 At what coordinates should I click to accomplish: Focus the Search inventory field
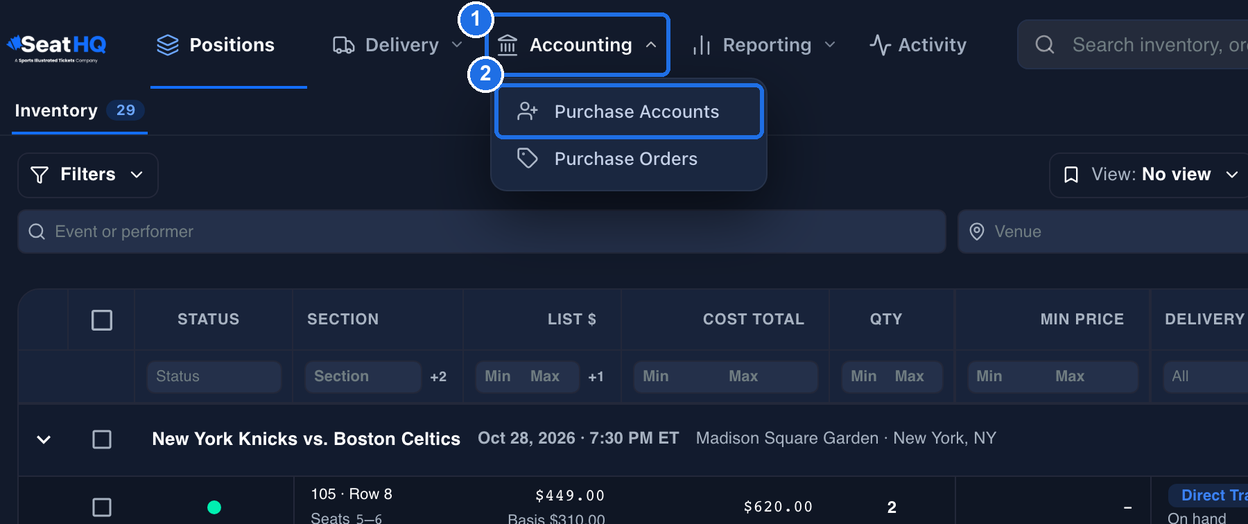point(1133,45)
